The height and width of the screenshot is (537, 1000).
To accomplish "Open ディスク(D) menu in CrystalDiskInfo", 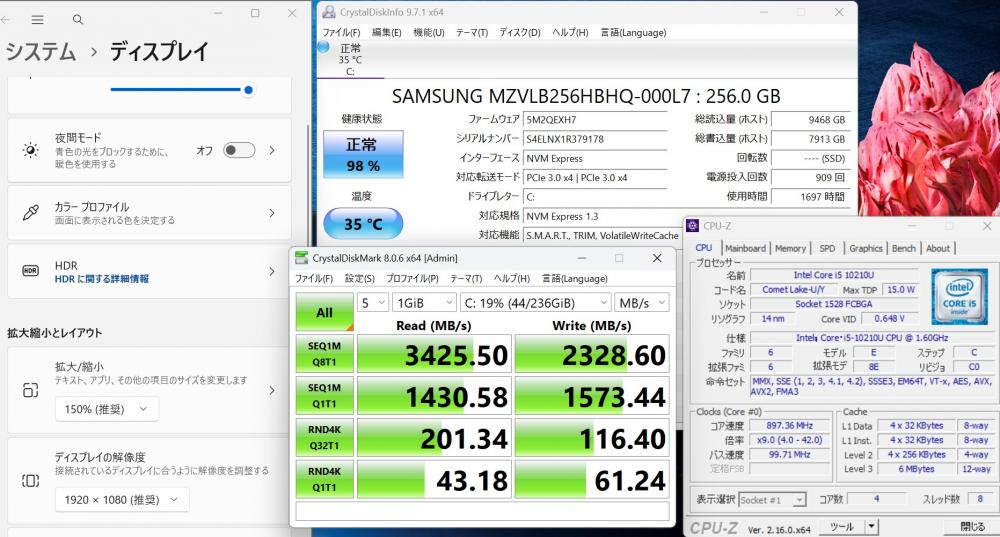I will (x=520, y=33).
